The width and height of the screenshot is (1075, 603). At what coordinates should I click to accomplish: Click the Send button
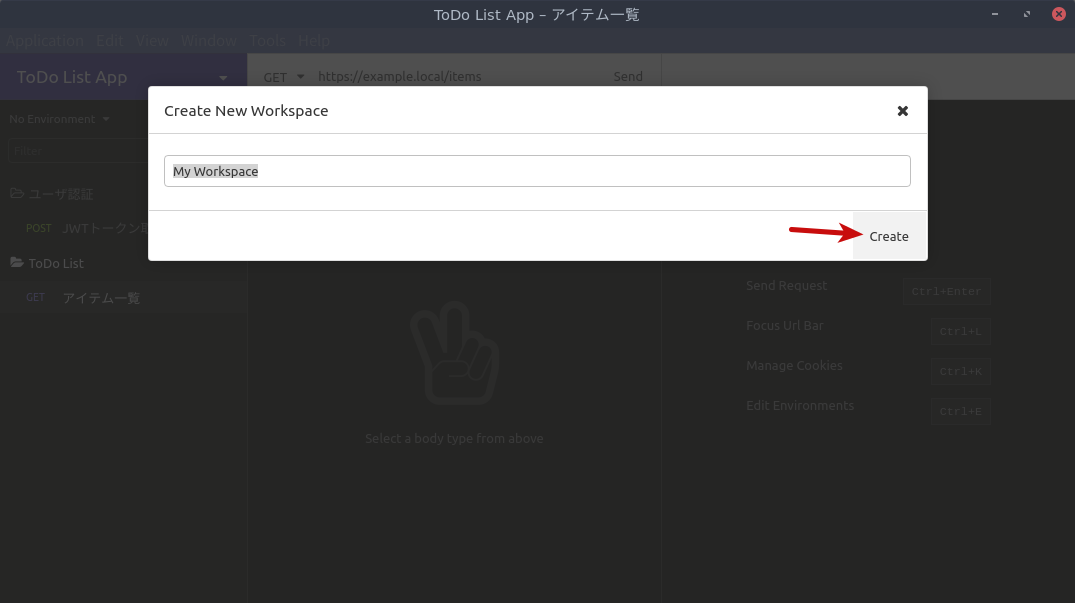click(628, 76)
